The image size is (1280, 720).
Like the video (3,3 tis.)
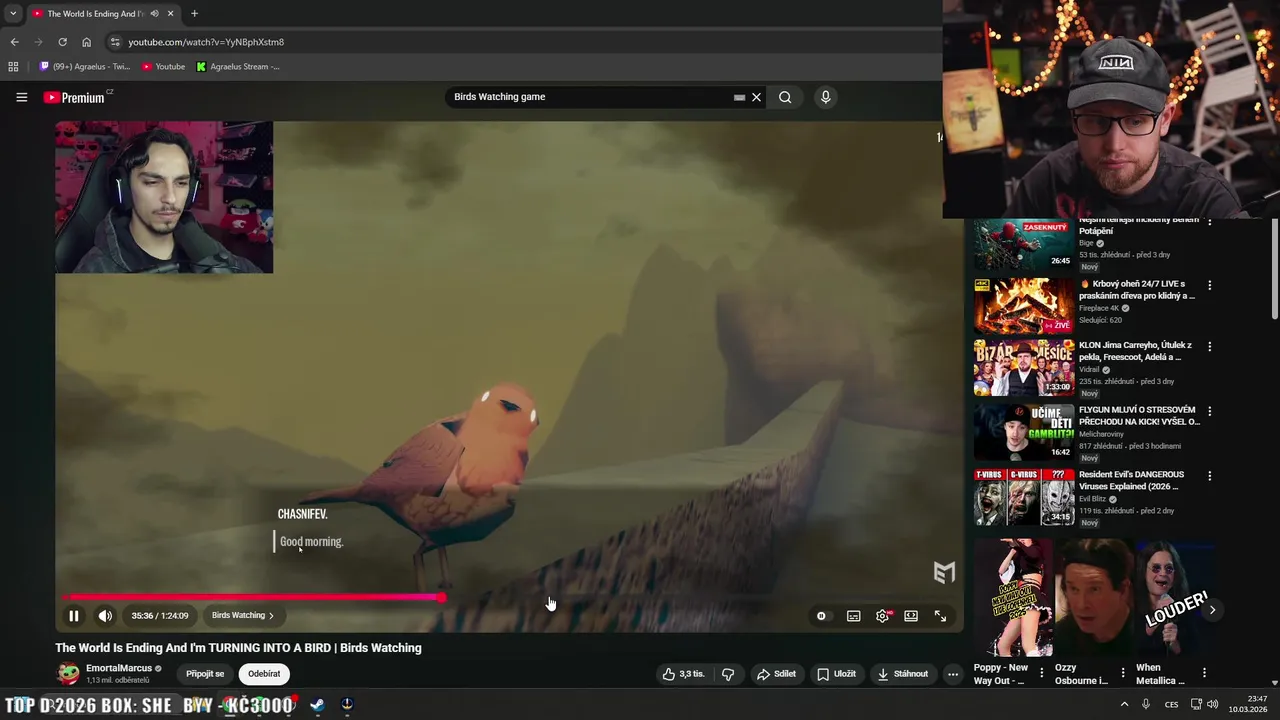[683, 674]
